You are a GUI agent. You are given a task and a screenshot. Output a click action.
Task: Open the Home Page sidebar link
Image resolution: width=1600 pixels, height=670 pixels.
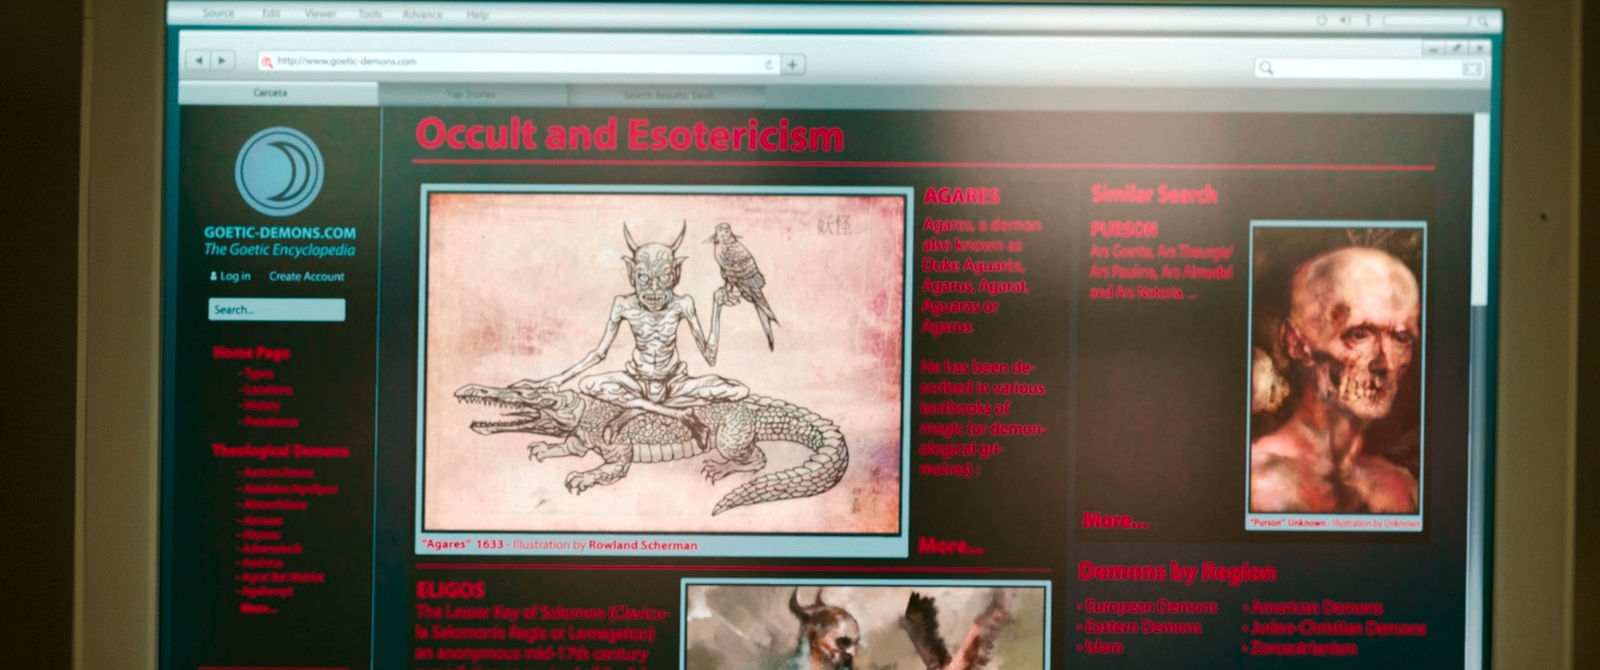251,353
